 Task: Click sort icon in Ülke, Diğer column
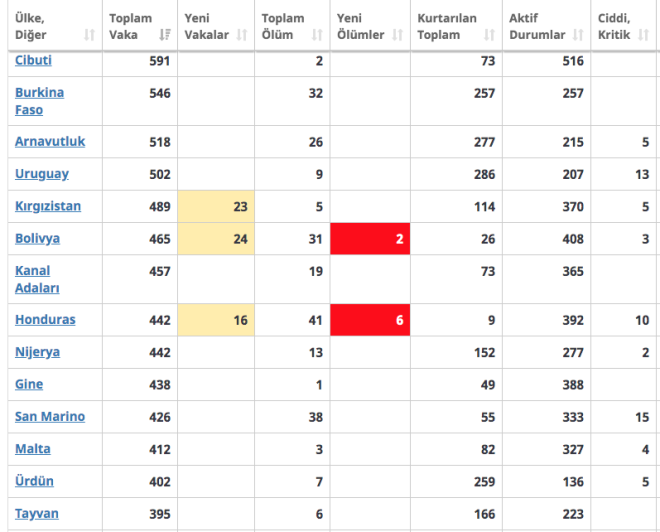coord(90,36)
